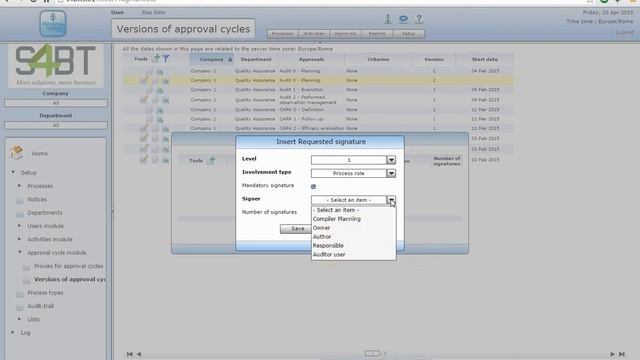Click the blue filter funnel icon
Viewport: 640px width, 360px height.
tap(166, 59)
